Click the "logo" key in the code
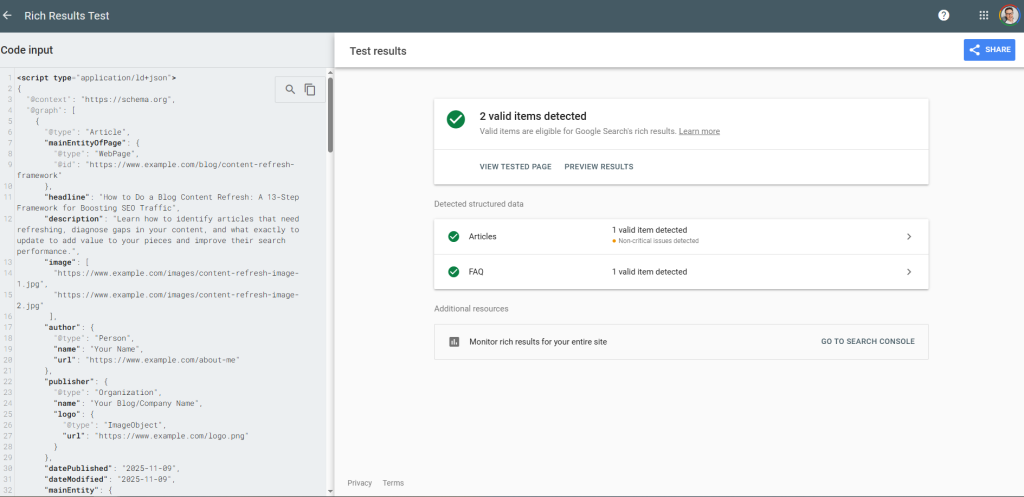This screenshot has width=1024, height=497. point(67,413)
